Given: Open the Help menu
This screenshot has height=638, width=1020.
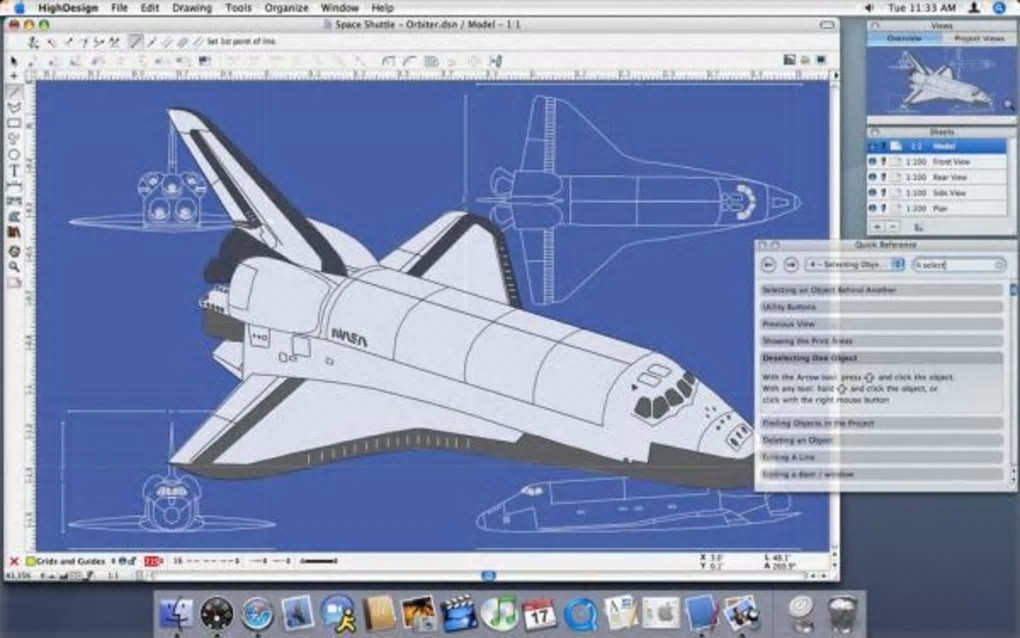Looking at the screenshot, I should coord(382,8).
